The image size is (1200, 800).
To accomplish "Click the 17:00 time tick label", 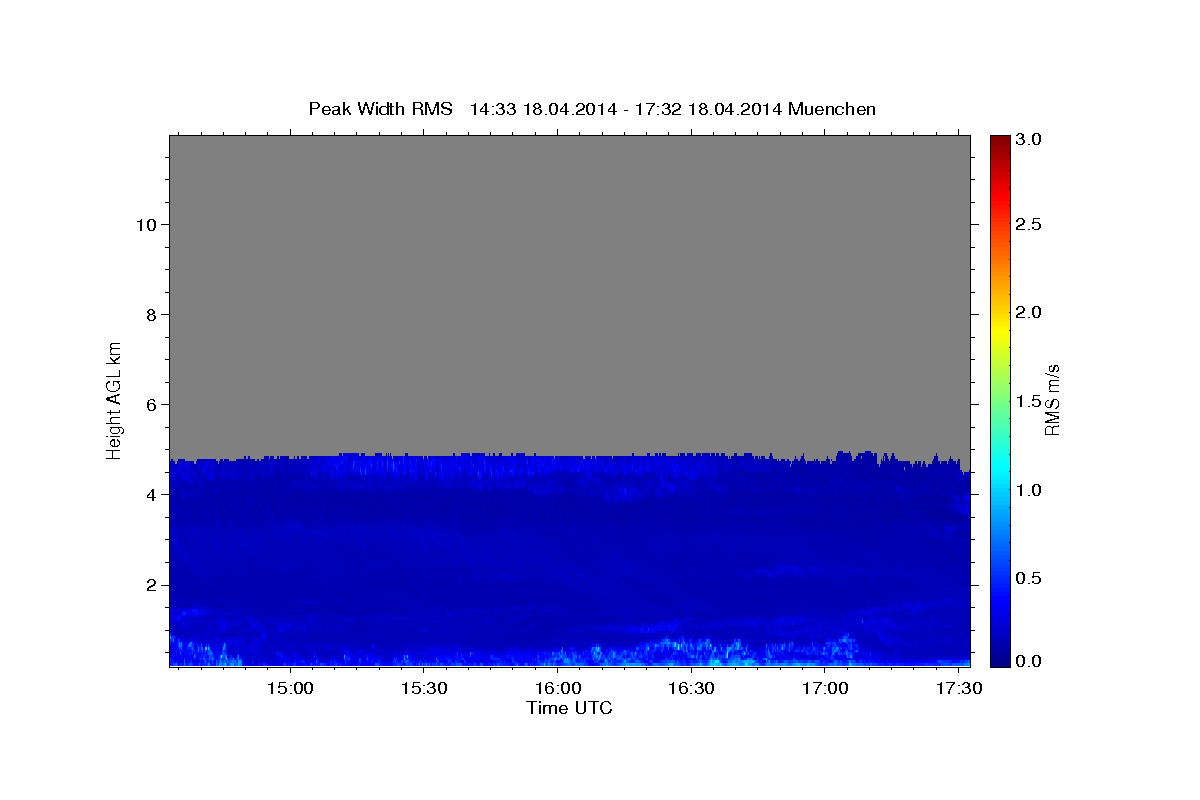I will point(825,688).
